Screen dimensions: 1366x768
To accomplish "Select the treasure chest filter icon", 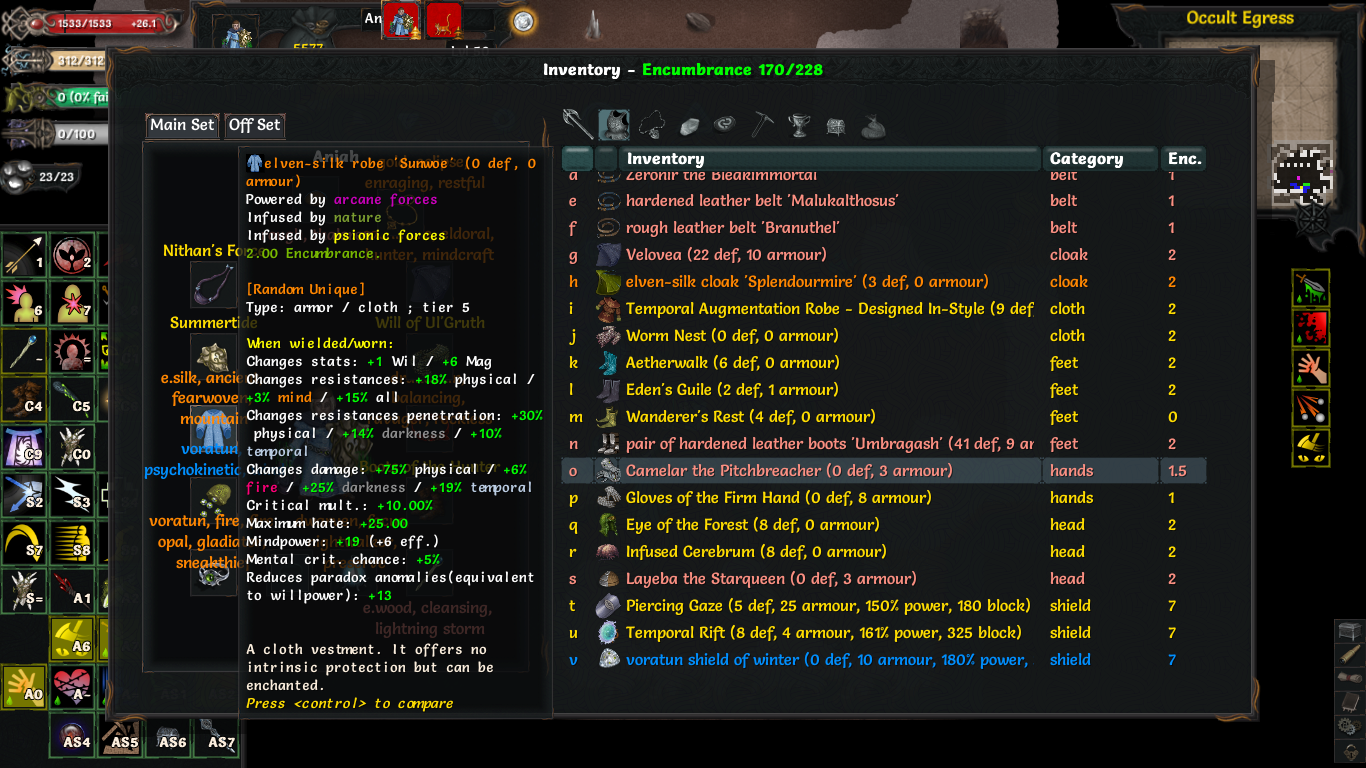I will point(836,125).
